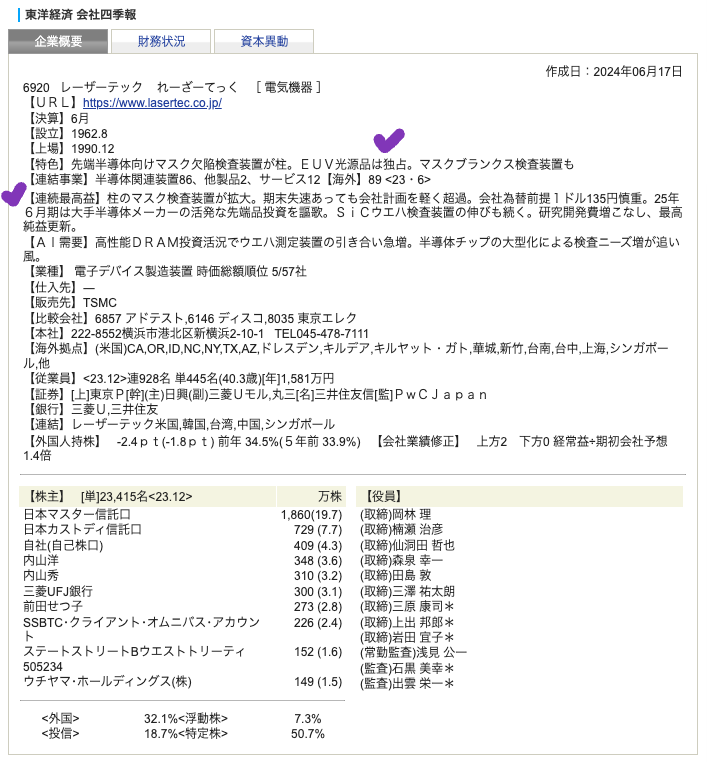The image size is (707, 762).
Task: Click the 【特色】 description line
Action: (298, 164)
